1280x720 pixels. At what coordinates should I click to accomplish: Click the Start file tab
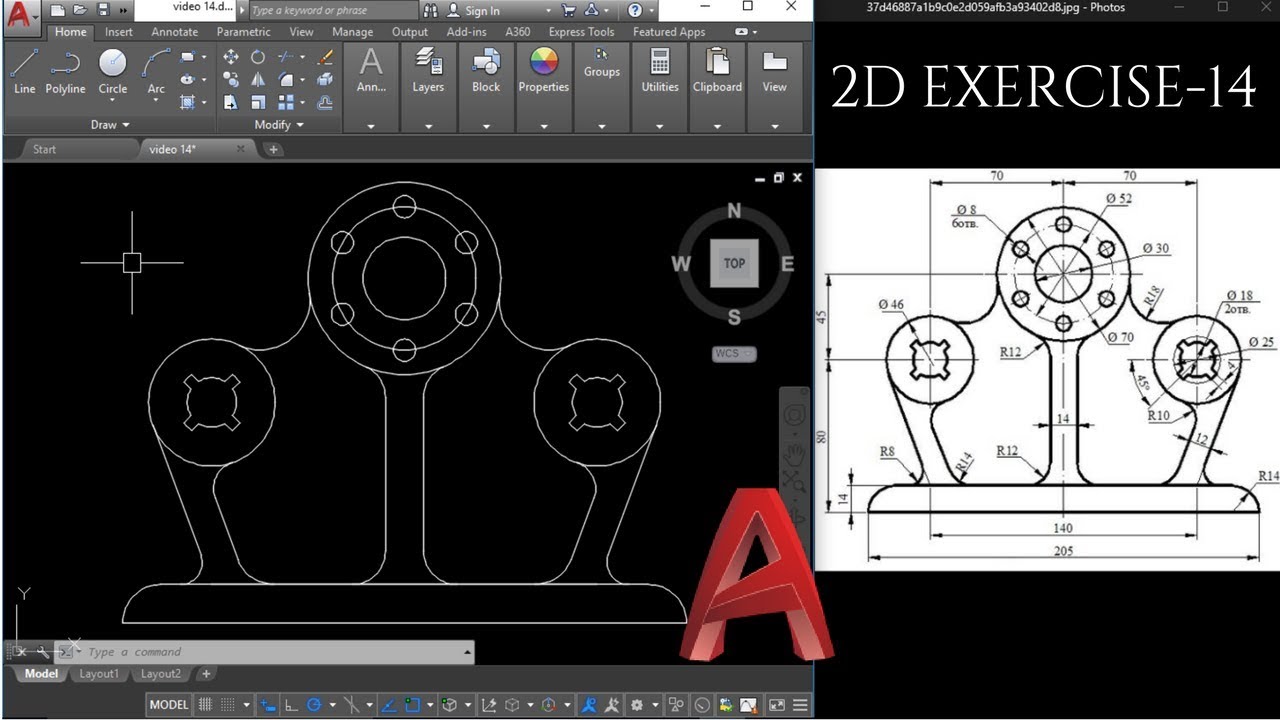click(x=44, y=149)
